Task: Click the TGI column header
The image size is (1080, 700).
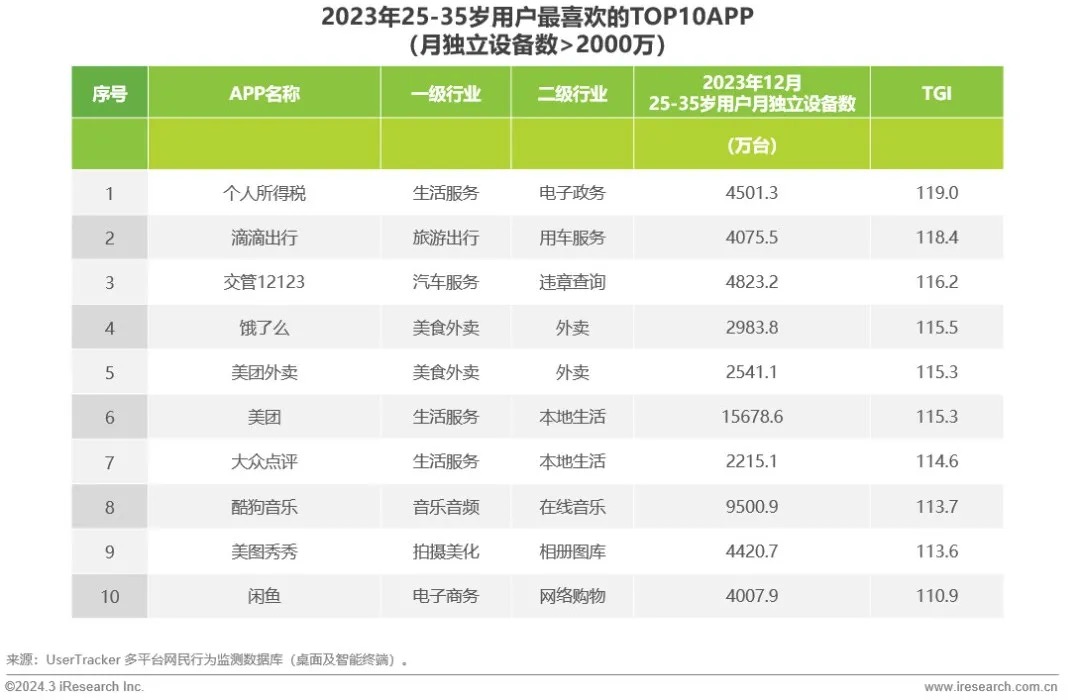Action: 936,94
